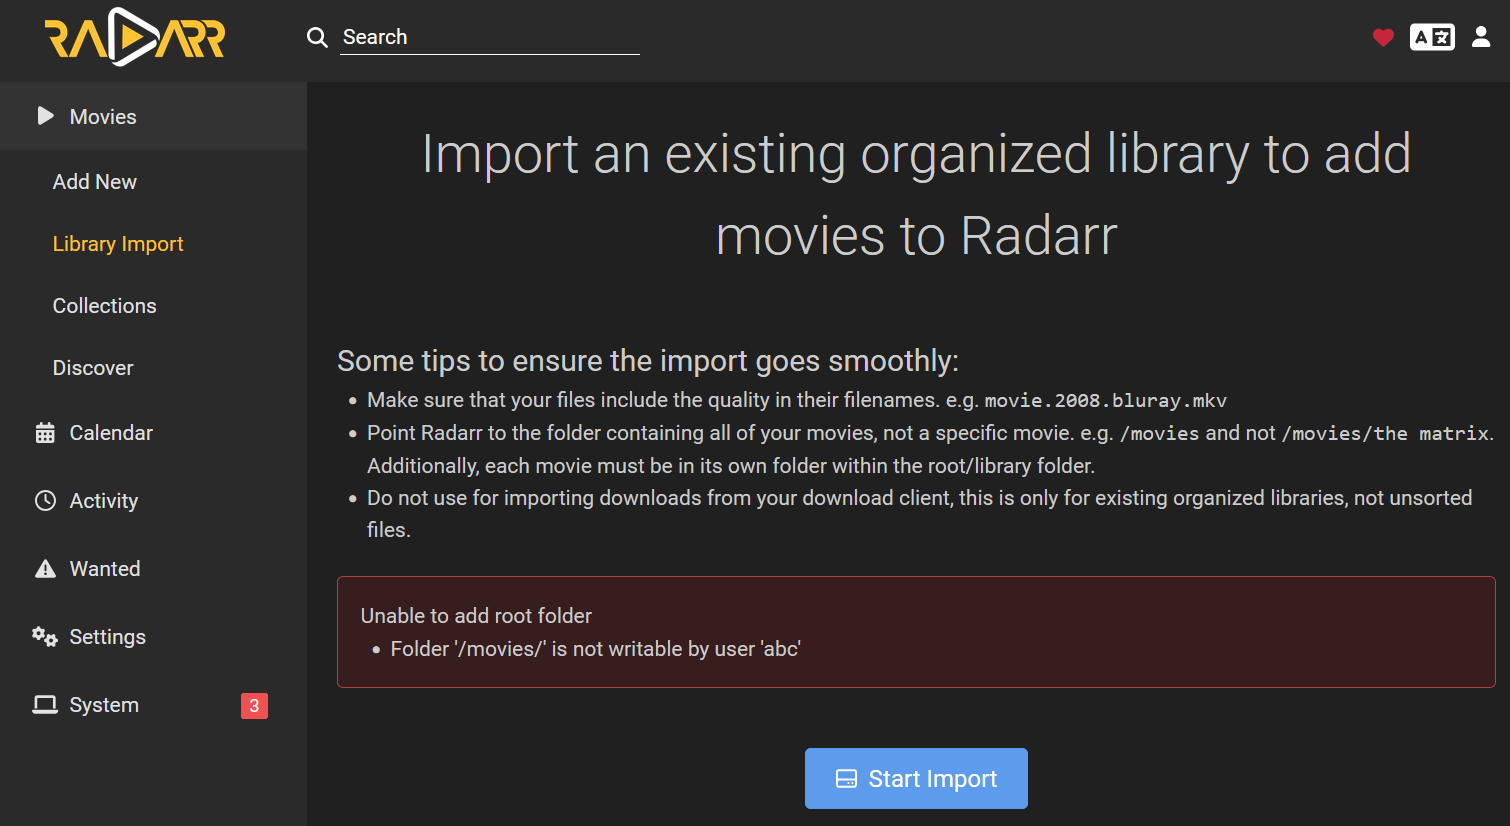Open Discover page
1510x826 pixels.
[93, 368]
